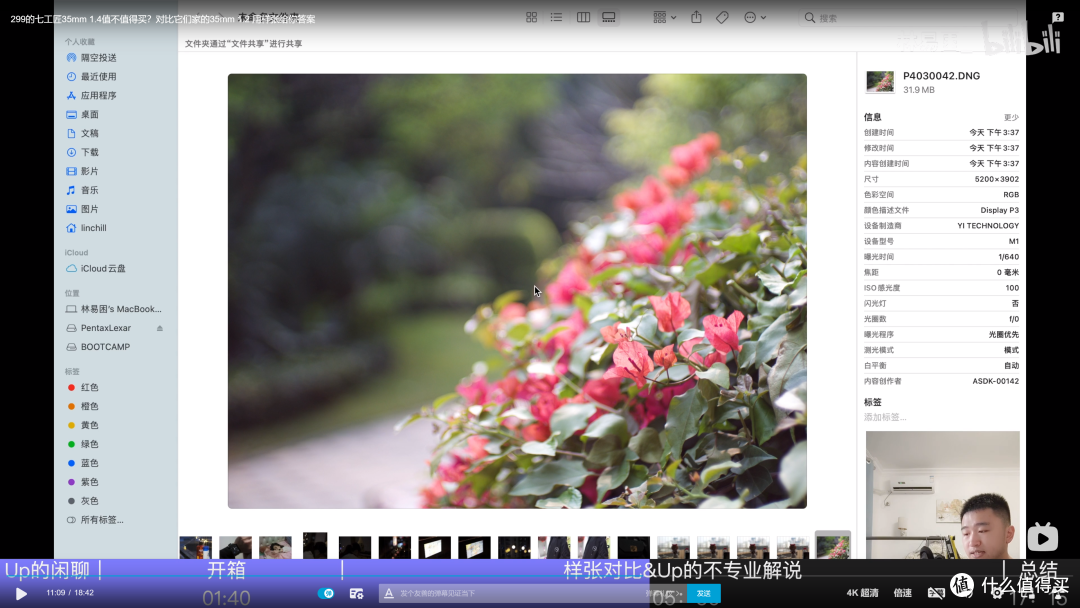Select BOOTCAMP volume in sidebar
The height and width of the screenshot is (608, 1080).
click(98, 347)
